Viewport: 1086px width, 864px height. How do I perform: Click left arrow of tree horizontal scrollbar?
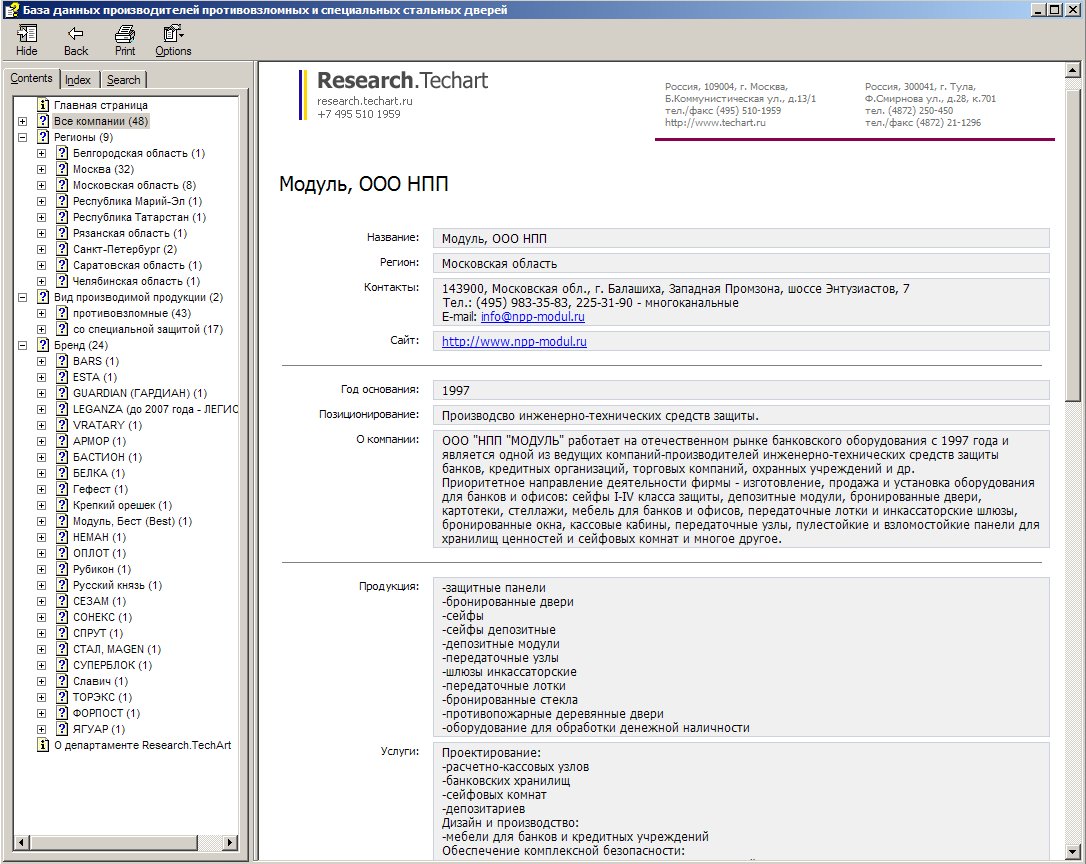pyautogui.click(x=21, y=843)
